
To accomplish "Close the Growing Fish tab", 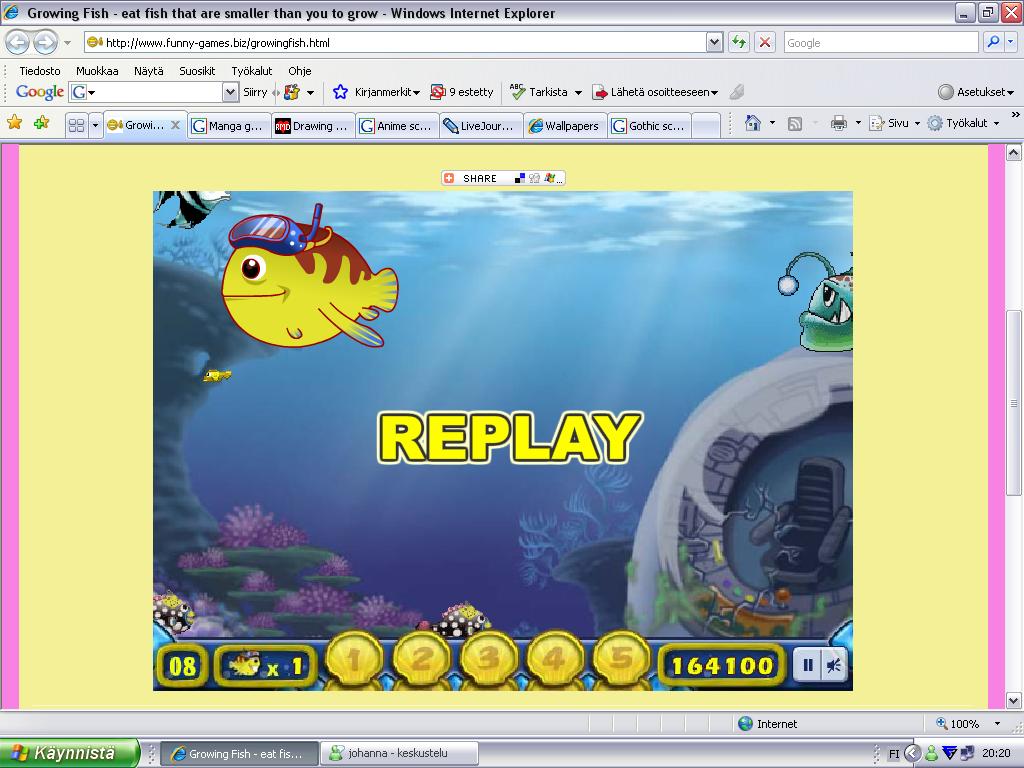I will coord(175,125).
